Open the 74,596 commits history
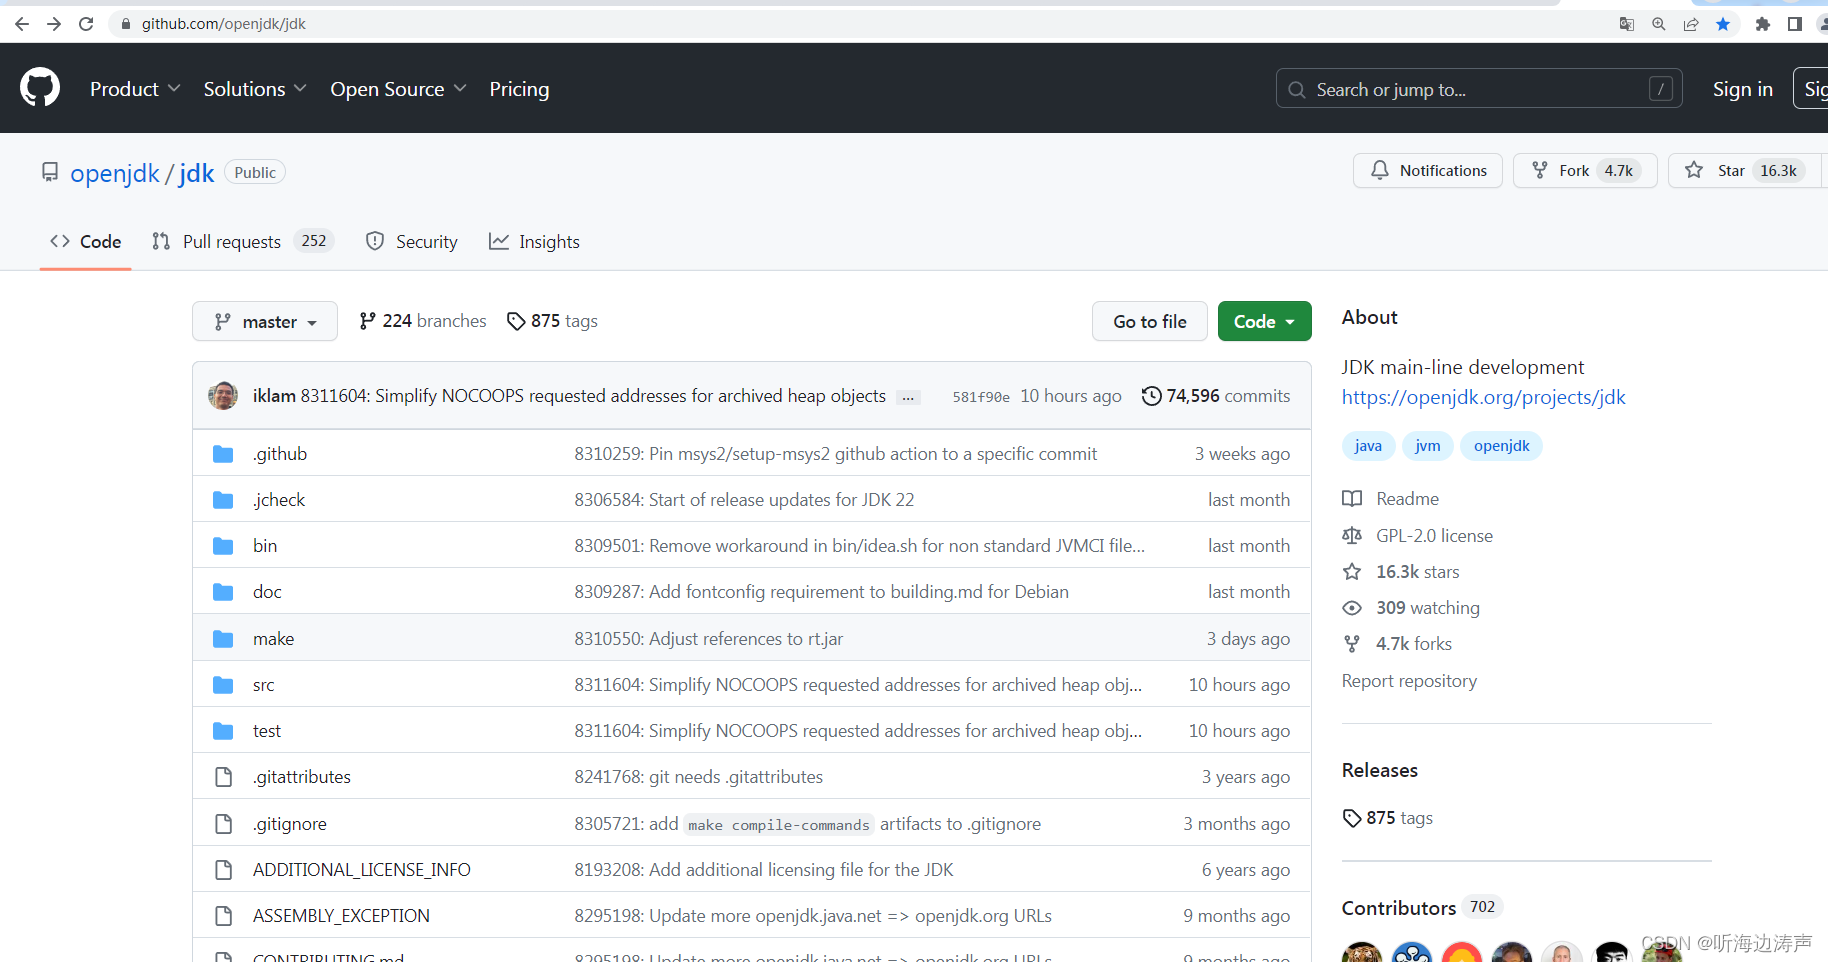This screenshot has width=1828, height=962. tap(1216, 396)
